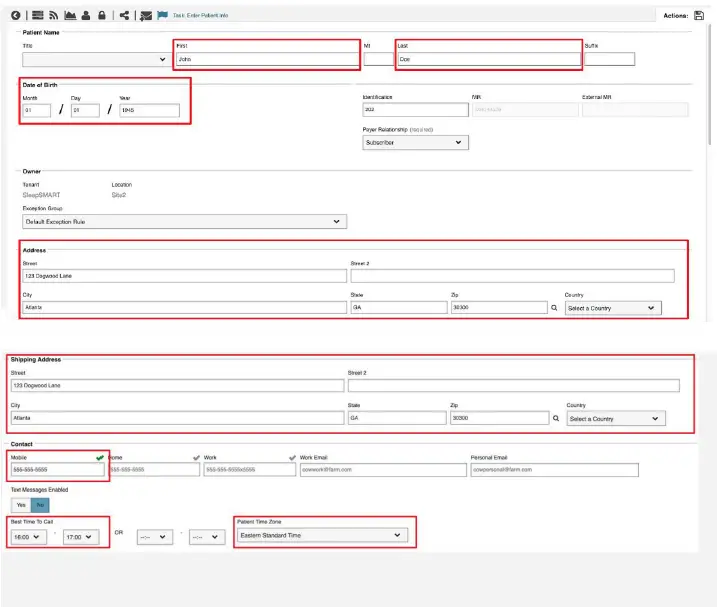Viewport: 717px width, 607px height.
Task: Open the stacked list icon in toolbar
Action: pyautogui.click(x=37, y=16)
